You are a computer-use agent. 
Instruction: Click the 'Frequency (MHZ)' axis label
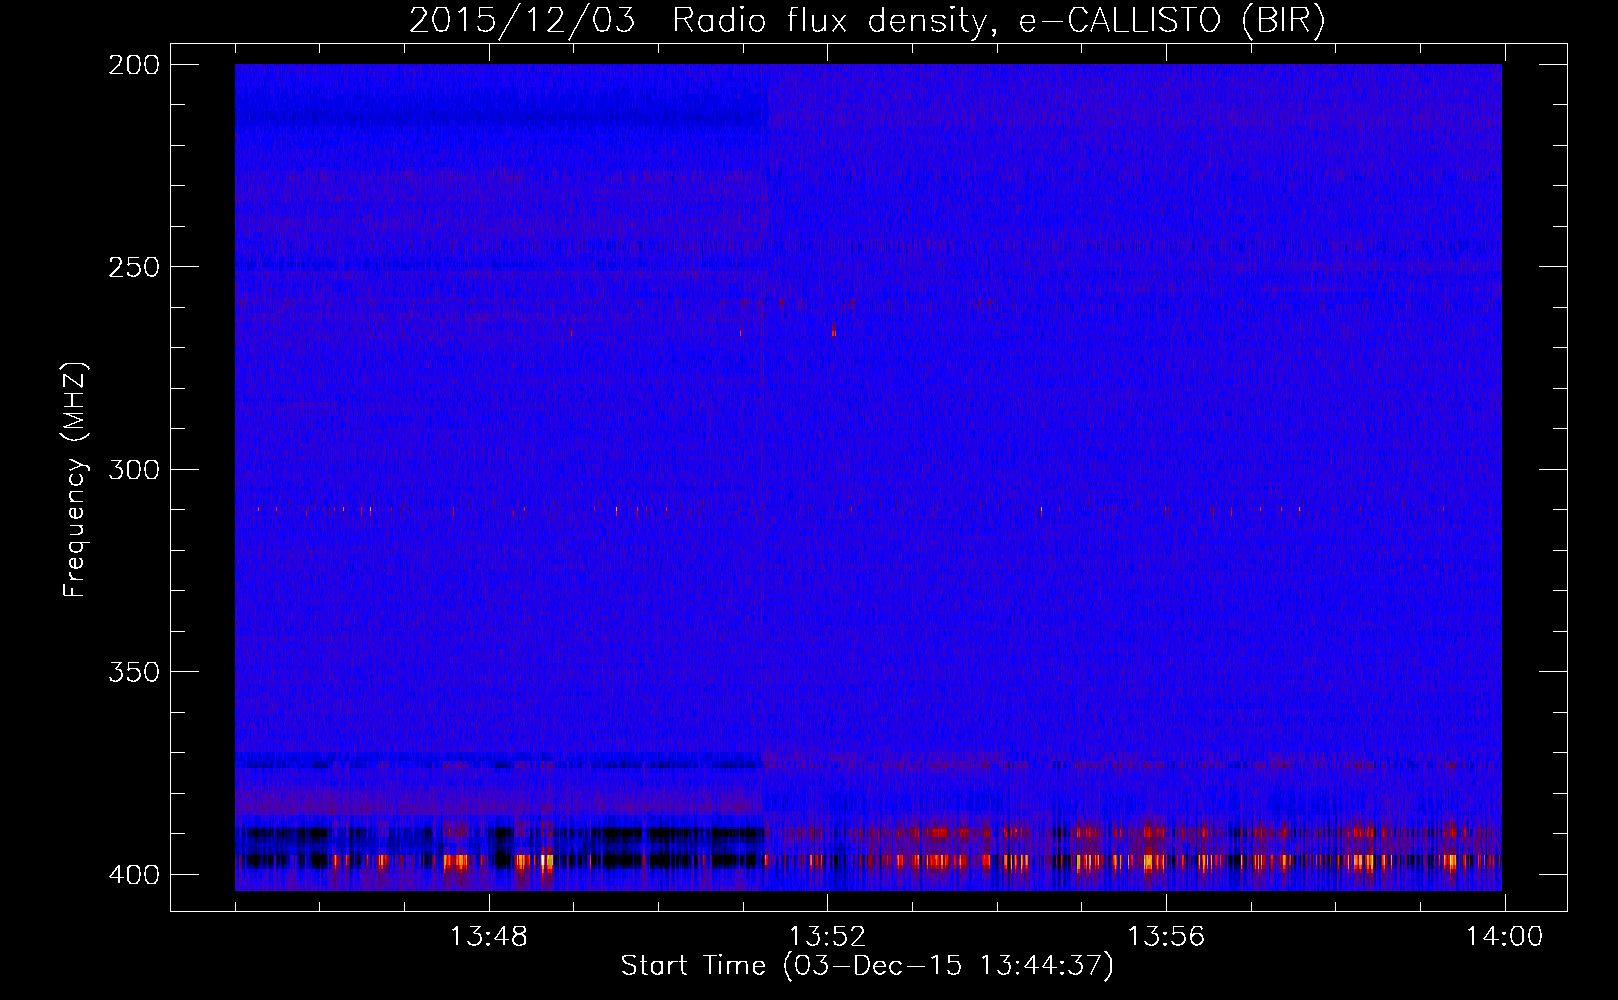(x=75, y=479)
